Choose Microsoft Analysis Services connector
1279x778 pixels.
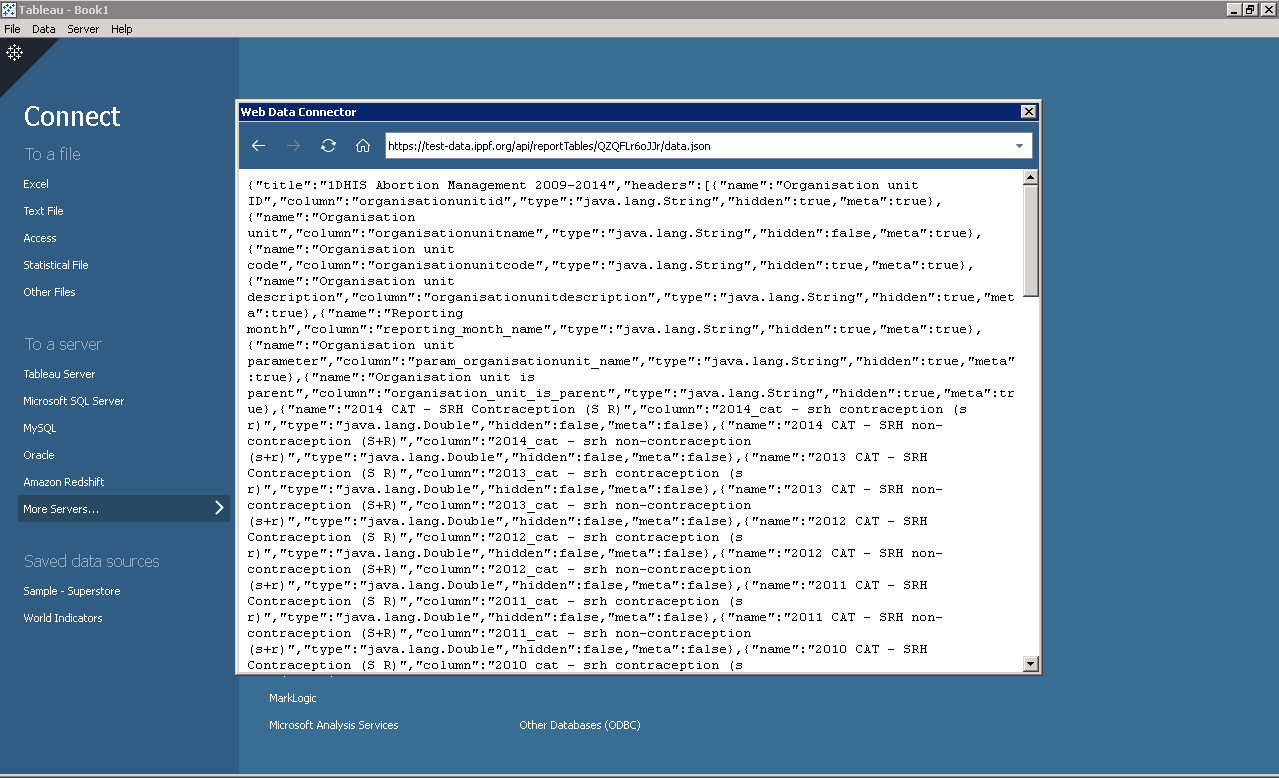(334, 725)
